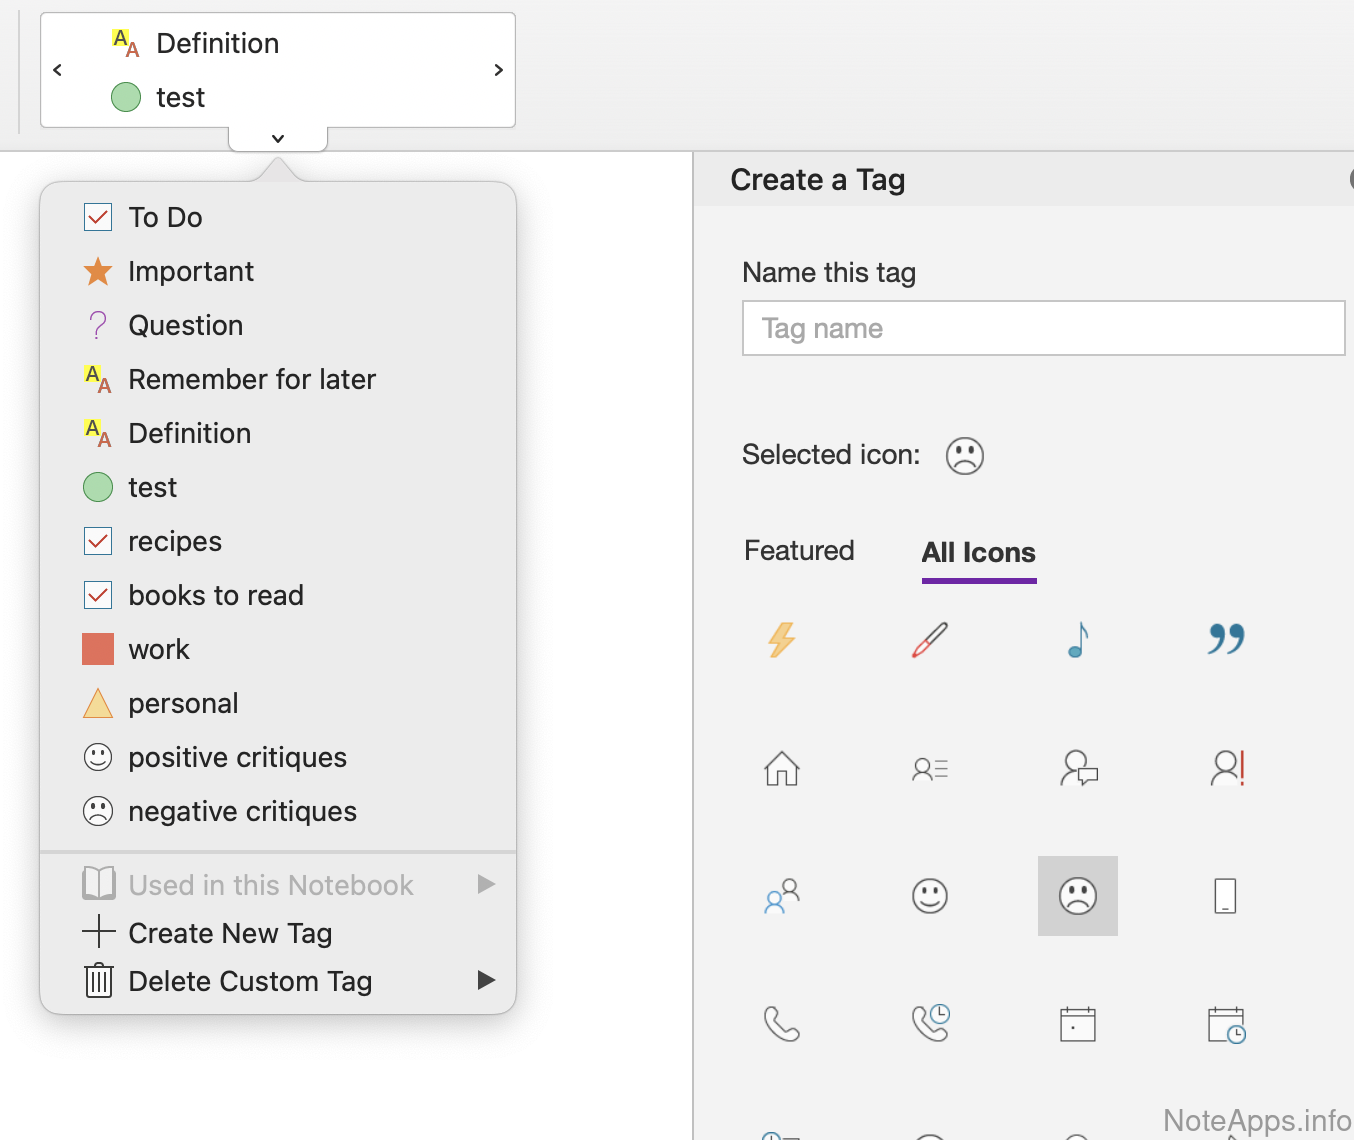Image resolution: width=1354 pixels, height=1140 pixels.
Task: Click Create New Tag
Action: pos(230,933)
